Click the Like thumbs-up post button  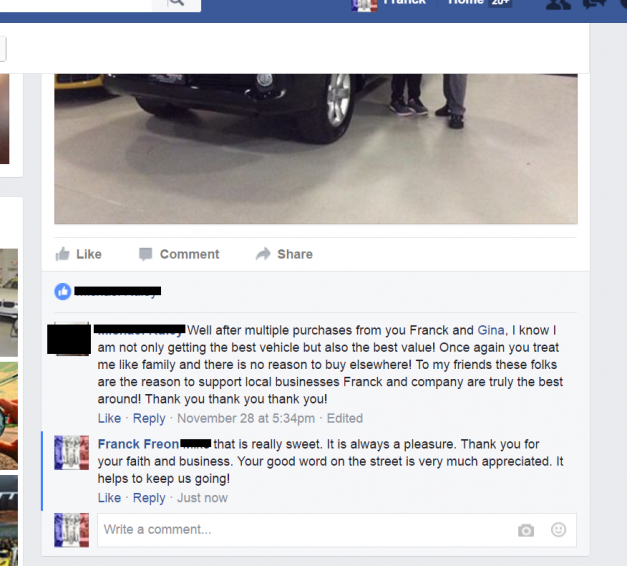pos(78,254)
